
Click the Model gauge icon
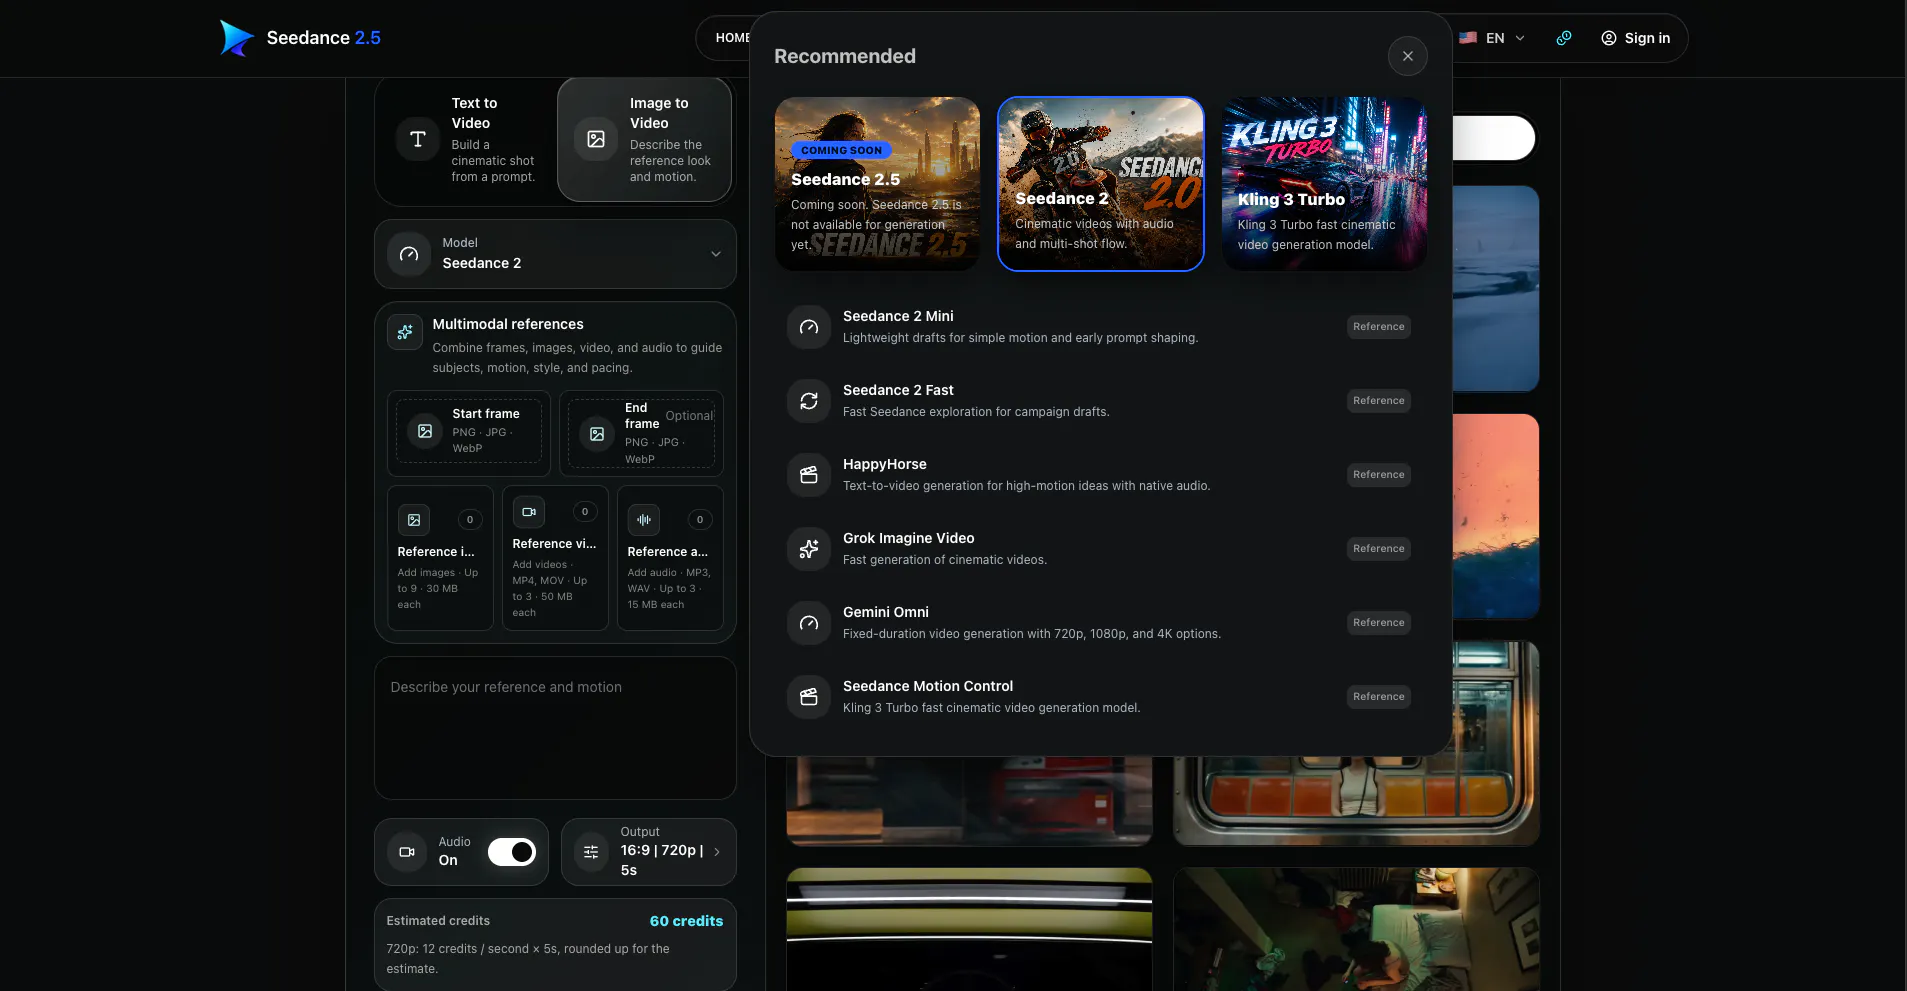coord(409,254)
